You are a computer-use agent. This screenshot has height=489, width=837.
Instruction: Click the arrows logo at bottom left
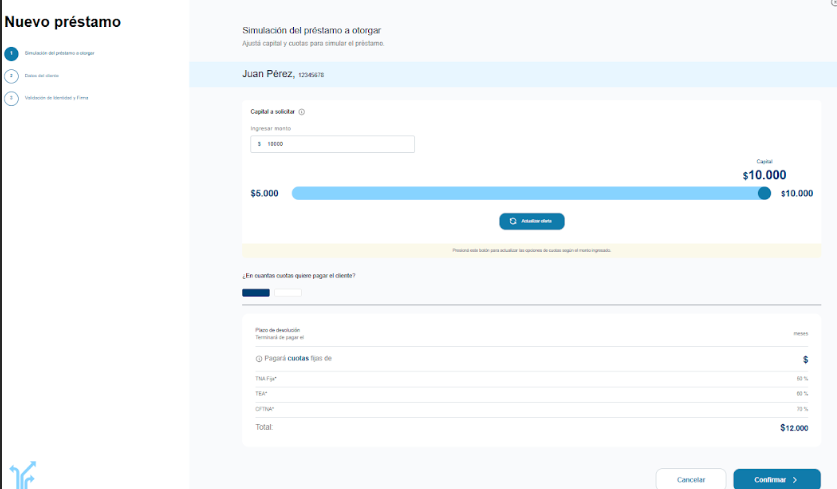pyautogui.click(x=22, y=474)
